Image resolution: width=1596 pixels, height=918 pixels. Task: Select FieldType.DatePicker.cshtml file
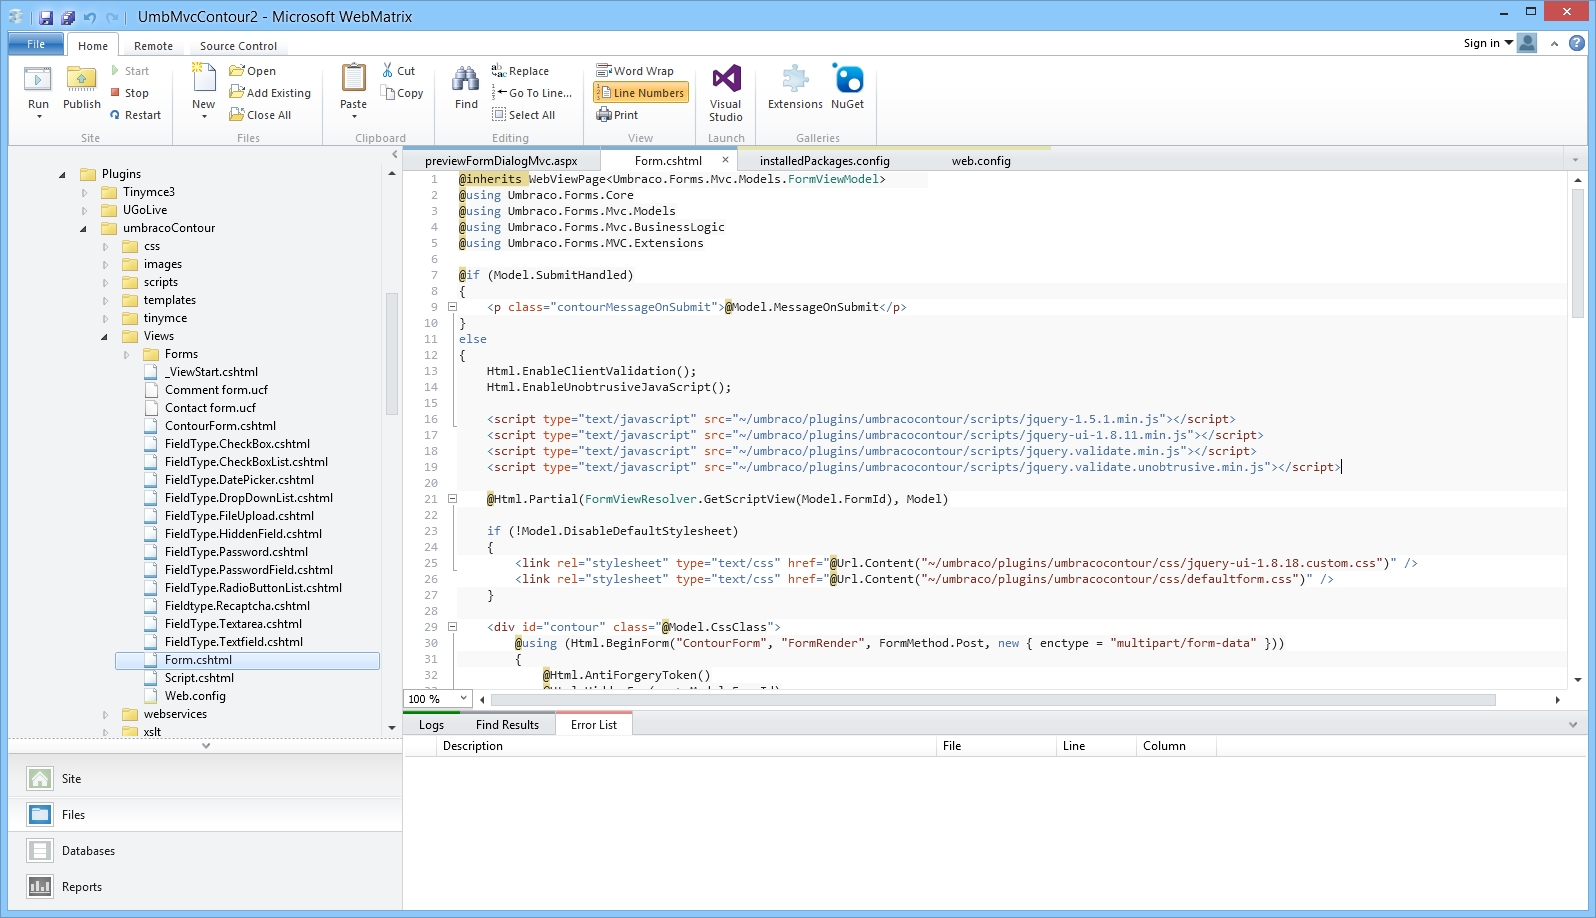click(x=239, y=480)
